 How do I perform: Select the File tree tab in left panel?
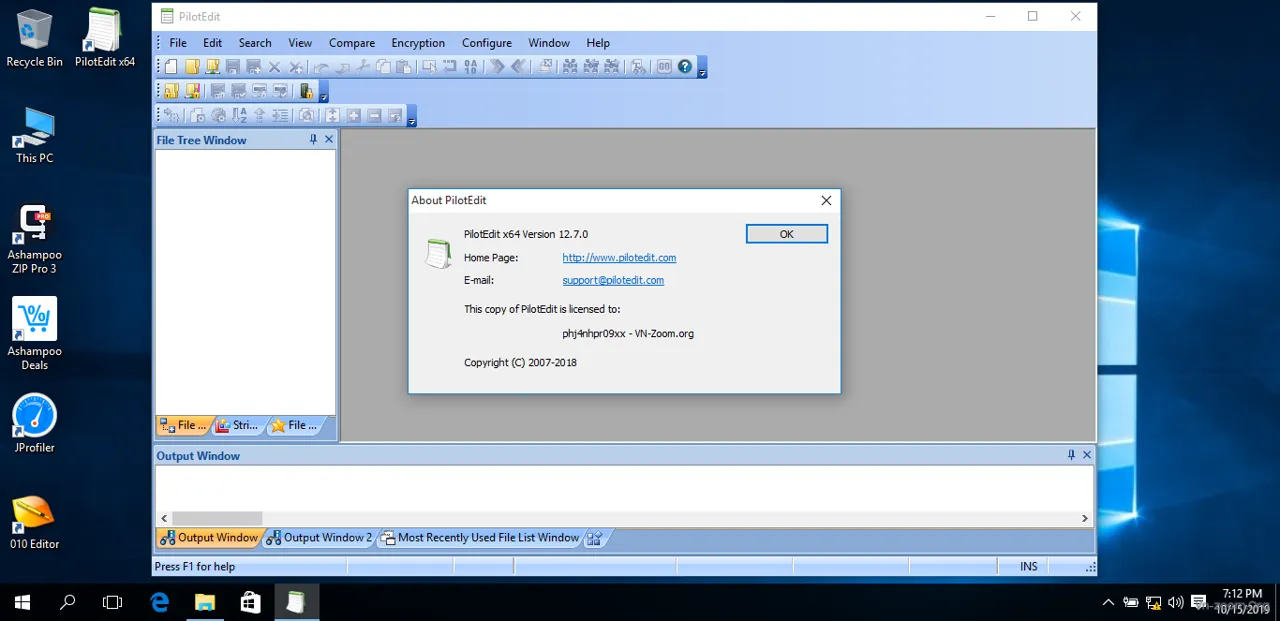pos(183,425)
